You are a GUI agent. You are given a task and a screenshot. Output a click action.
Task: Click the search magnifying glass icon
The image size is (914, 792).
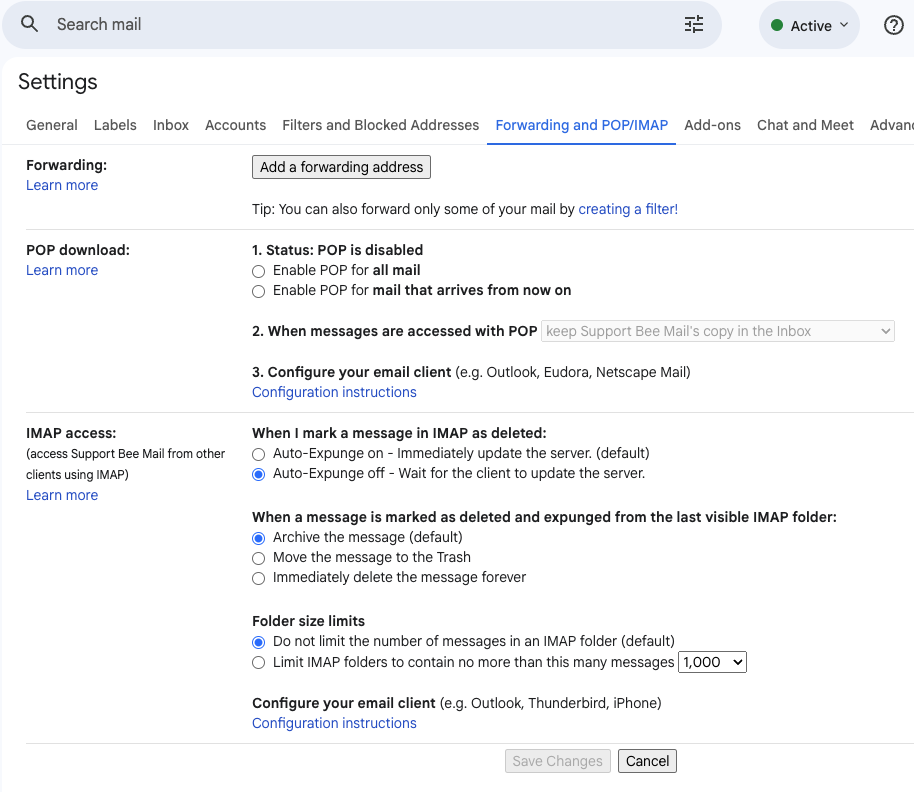coord(29,24)
